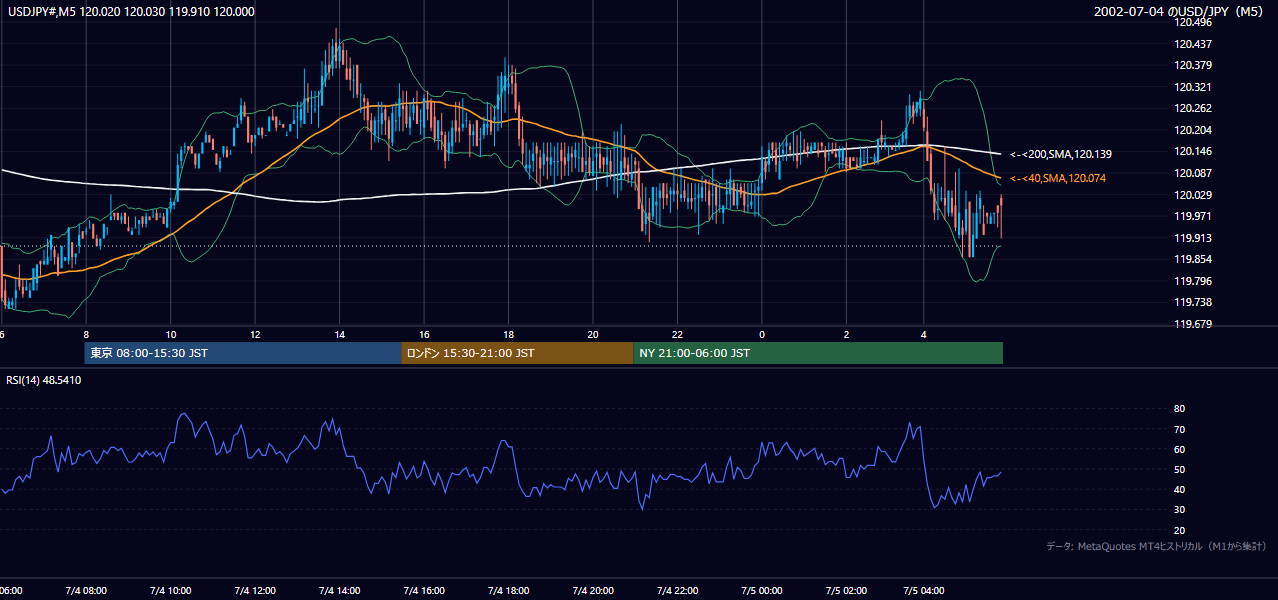
Task: Click the RSI axis value 80
Action: click(x=1180, y=409)
